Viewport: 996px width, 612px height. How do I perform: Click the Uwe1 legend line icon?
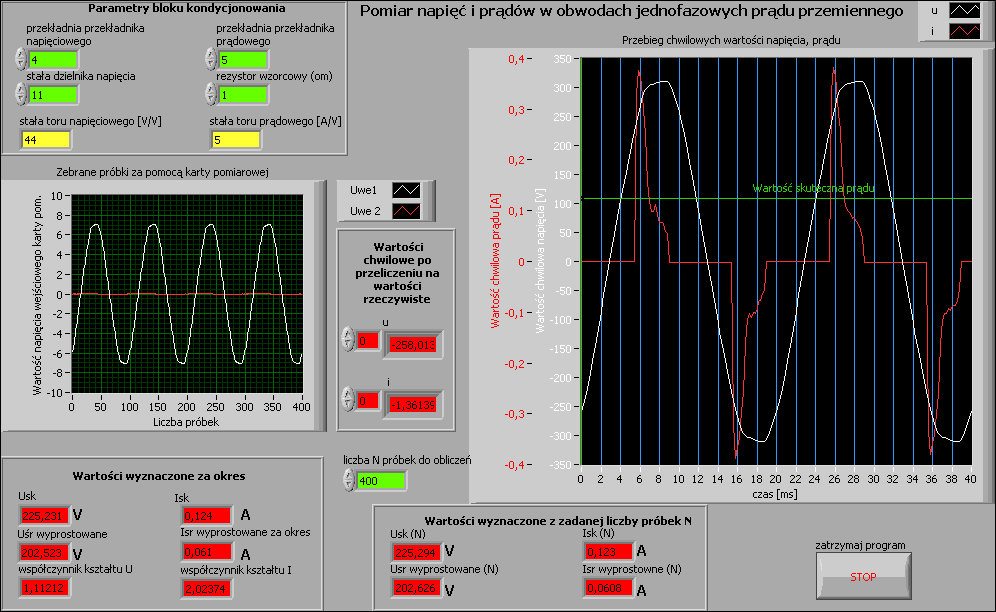coord(408,191)
